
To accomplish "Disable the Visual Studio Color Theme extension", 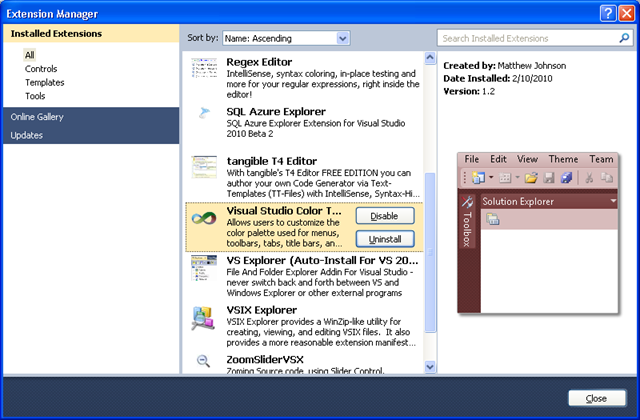I will click(385, 216).
